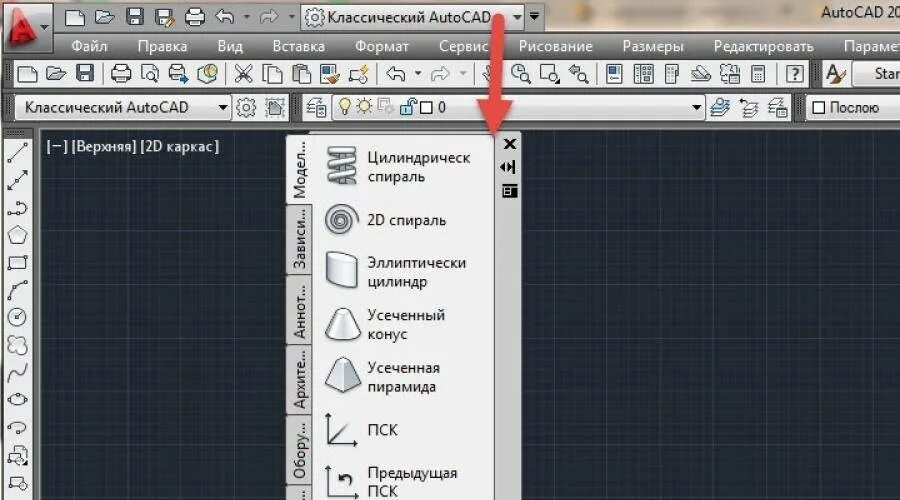Open the [2D каркас] visual style menu
Viewport: 900px width, 500px height.
(180, 147)
